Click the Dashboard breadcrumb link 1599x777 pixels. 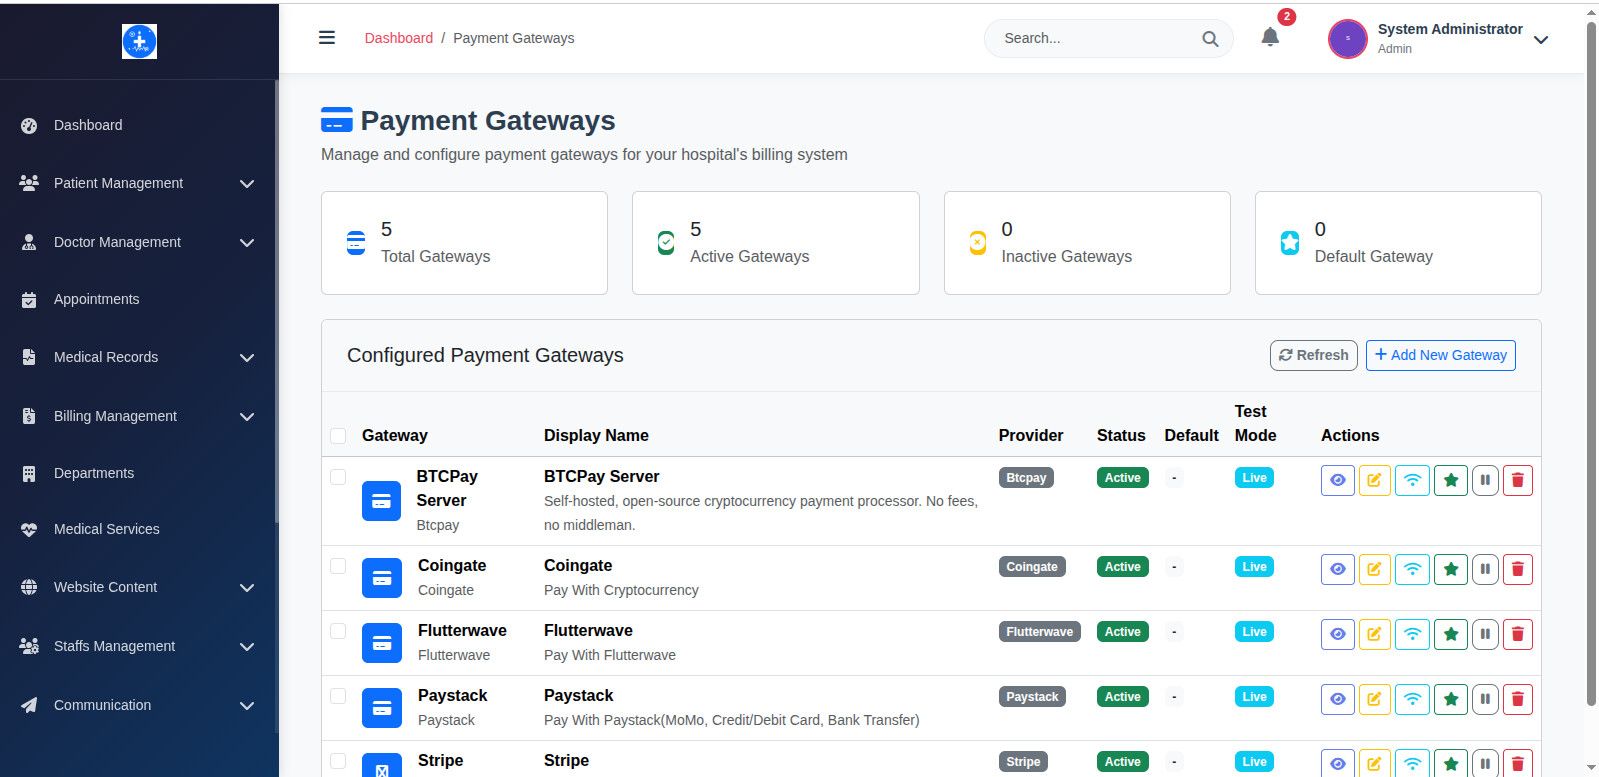398,38
